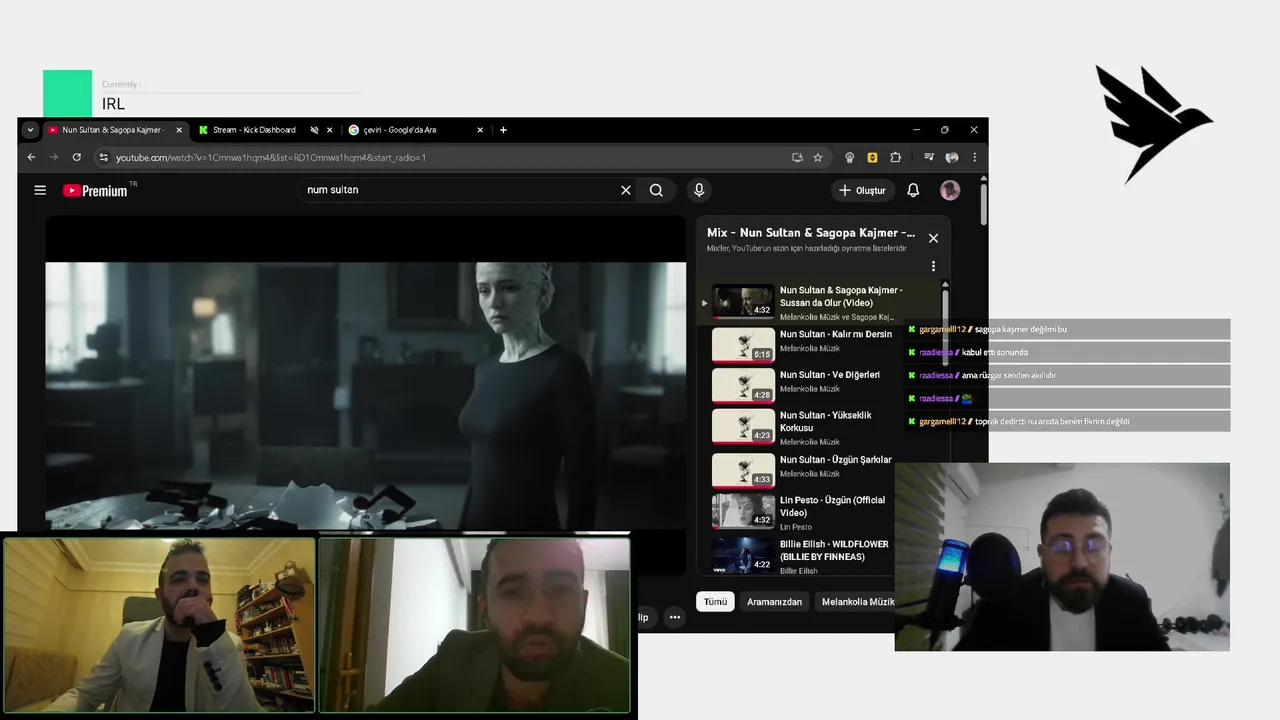
Task: Click the Mix - Nun Sultan & Sagopa Kajmer title
Action: pos(811,233)
